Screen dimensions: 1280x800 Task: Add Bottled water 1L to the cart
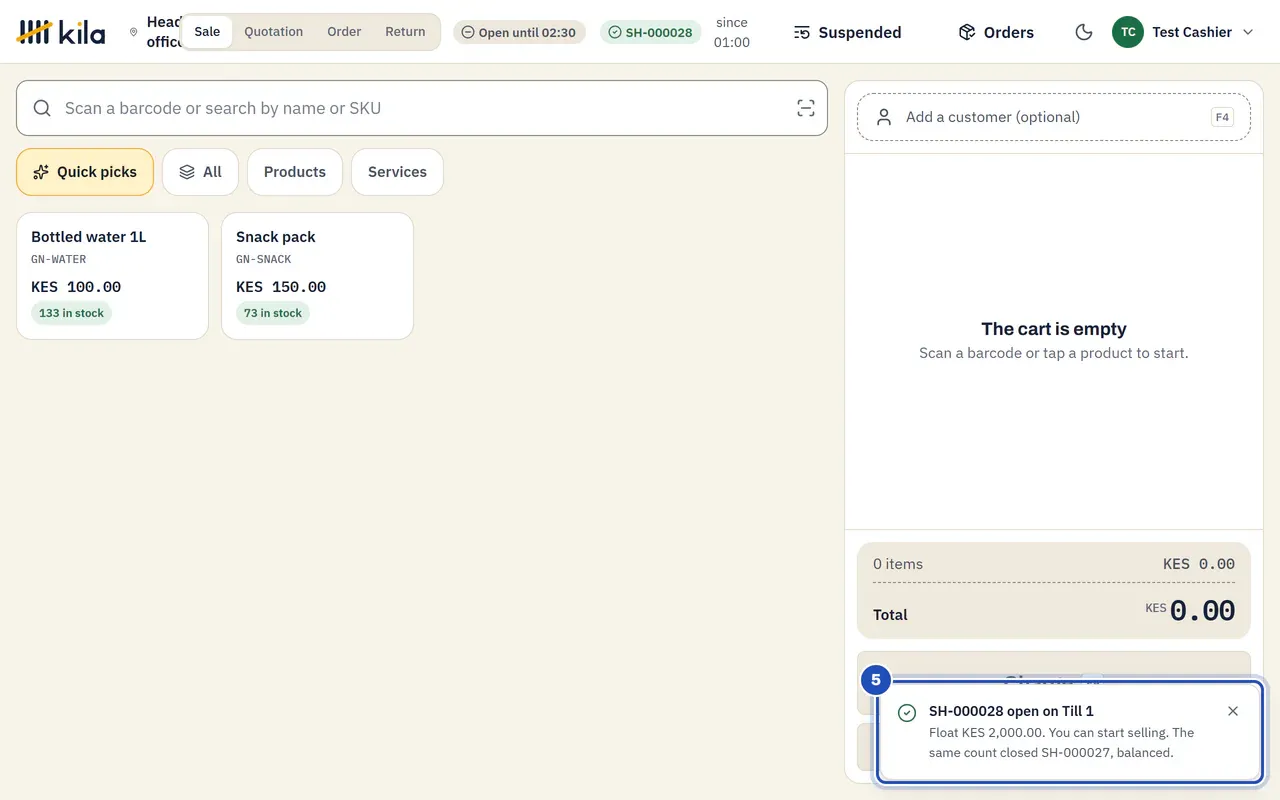coord(113,276)
